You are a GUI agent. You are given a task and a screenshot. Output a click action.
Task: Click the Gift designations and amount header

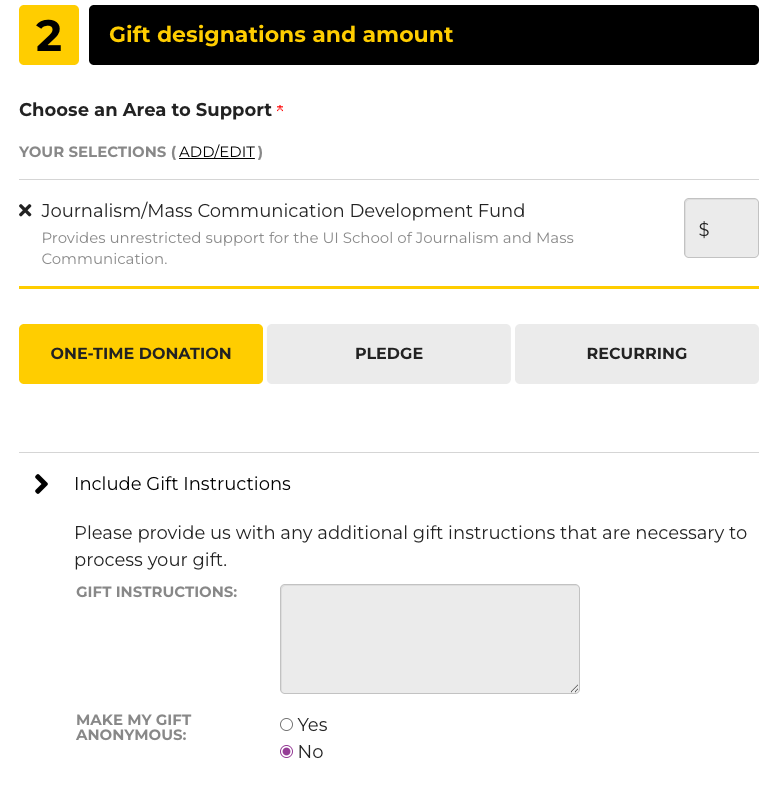tap(281, 35)
